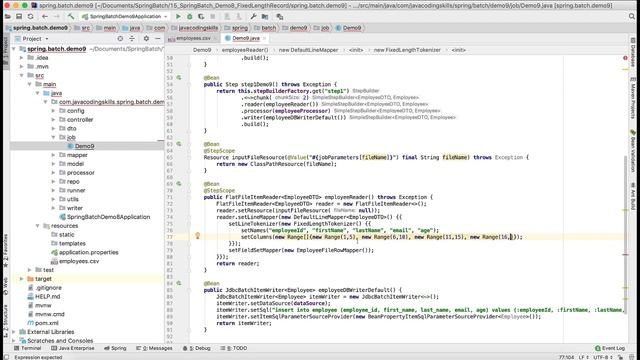Click the bean gutter icon beside employeeReader
The height and width of the screenshot is (360, 640).
(179, 184)
